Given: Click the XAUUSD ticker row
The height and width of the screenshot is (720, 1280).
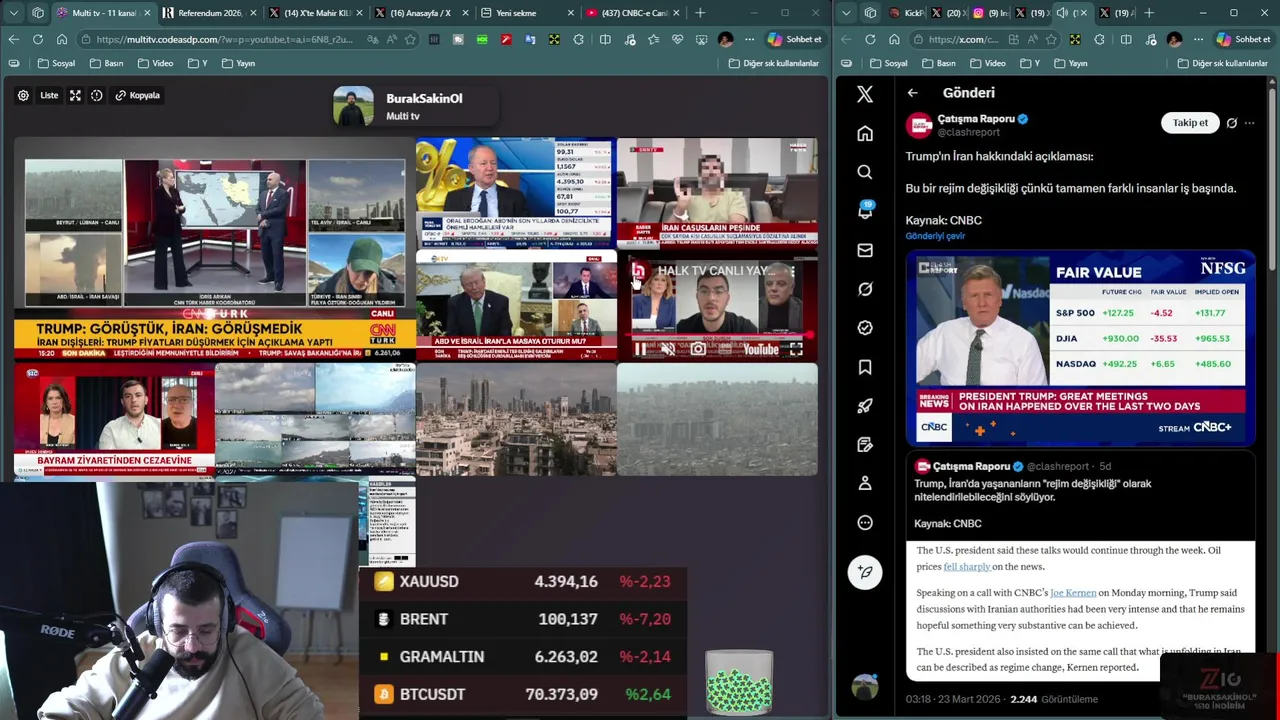Looking at the screenshot, I should [523, 581].
